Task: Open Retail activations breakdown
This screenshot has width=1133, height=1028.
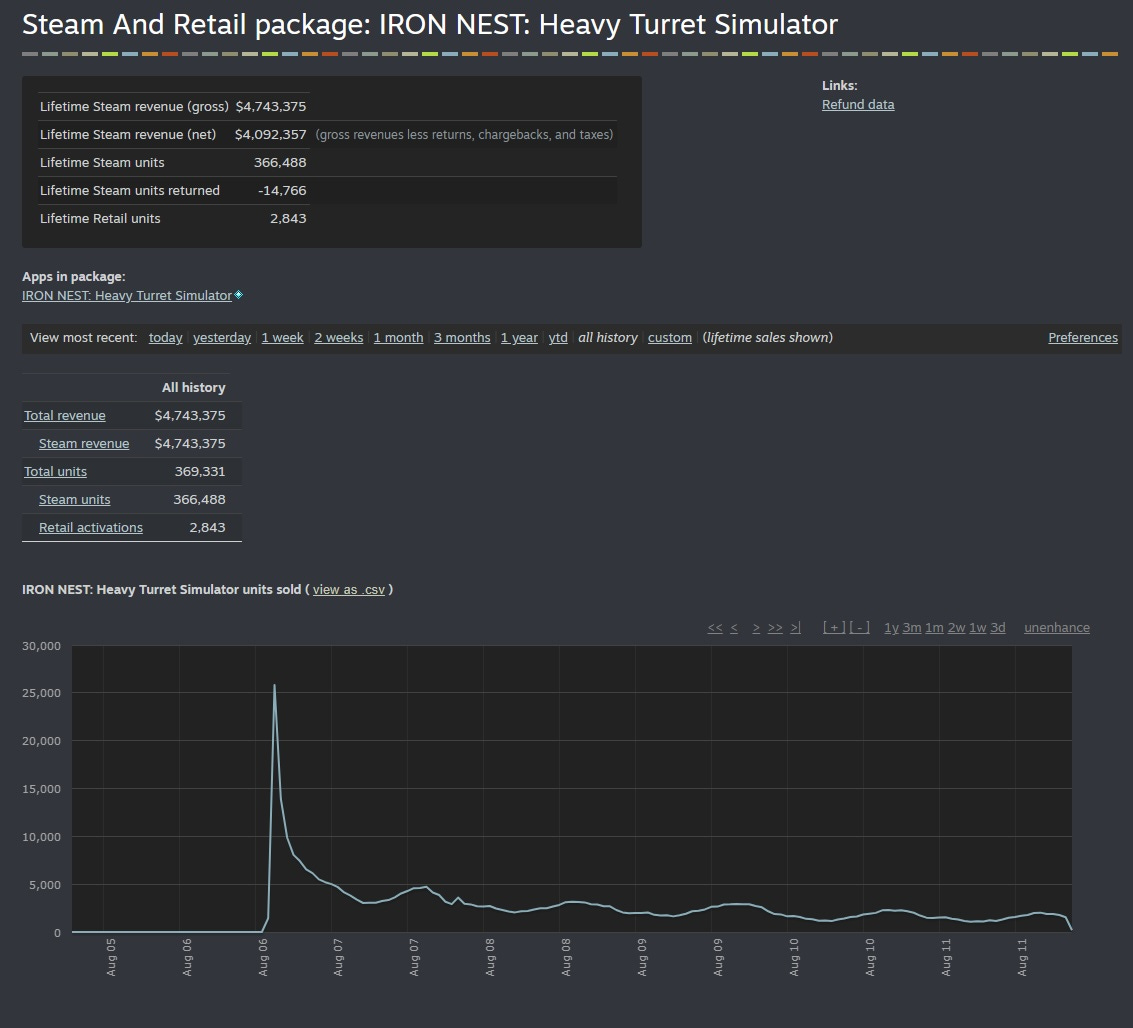Action: coord(90,527)
